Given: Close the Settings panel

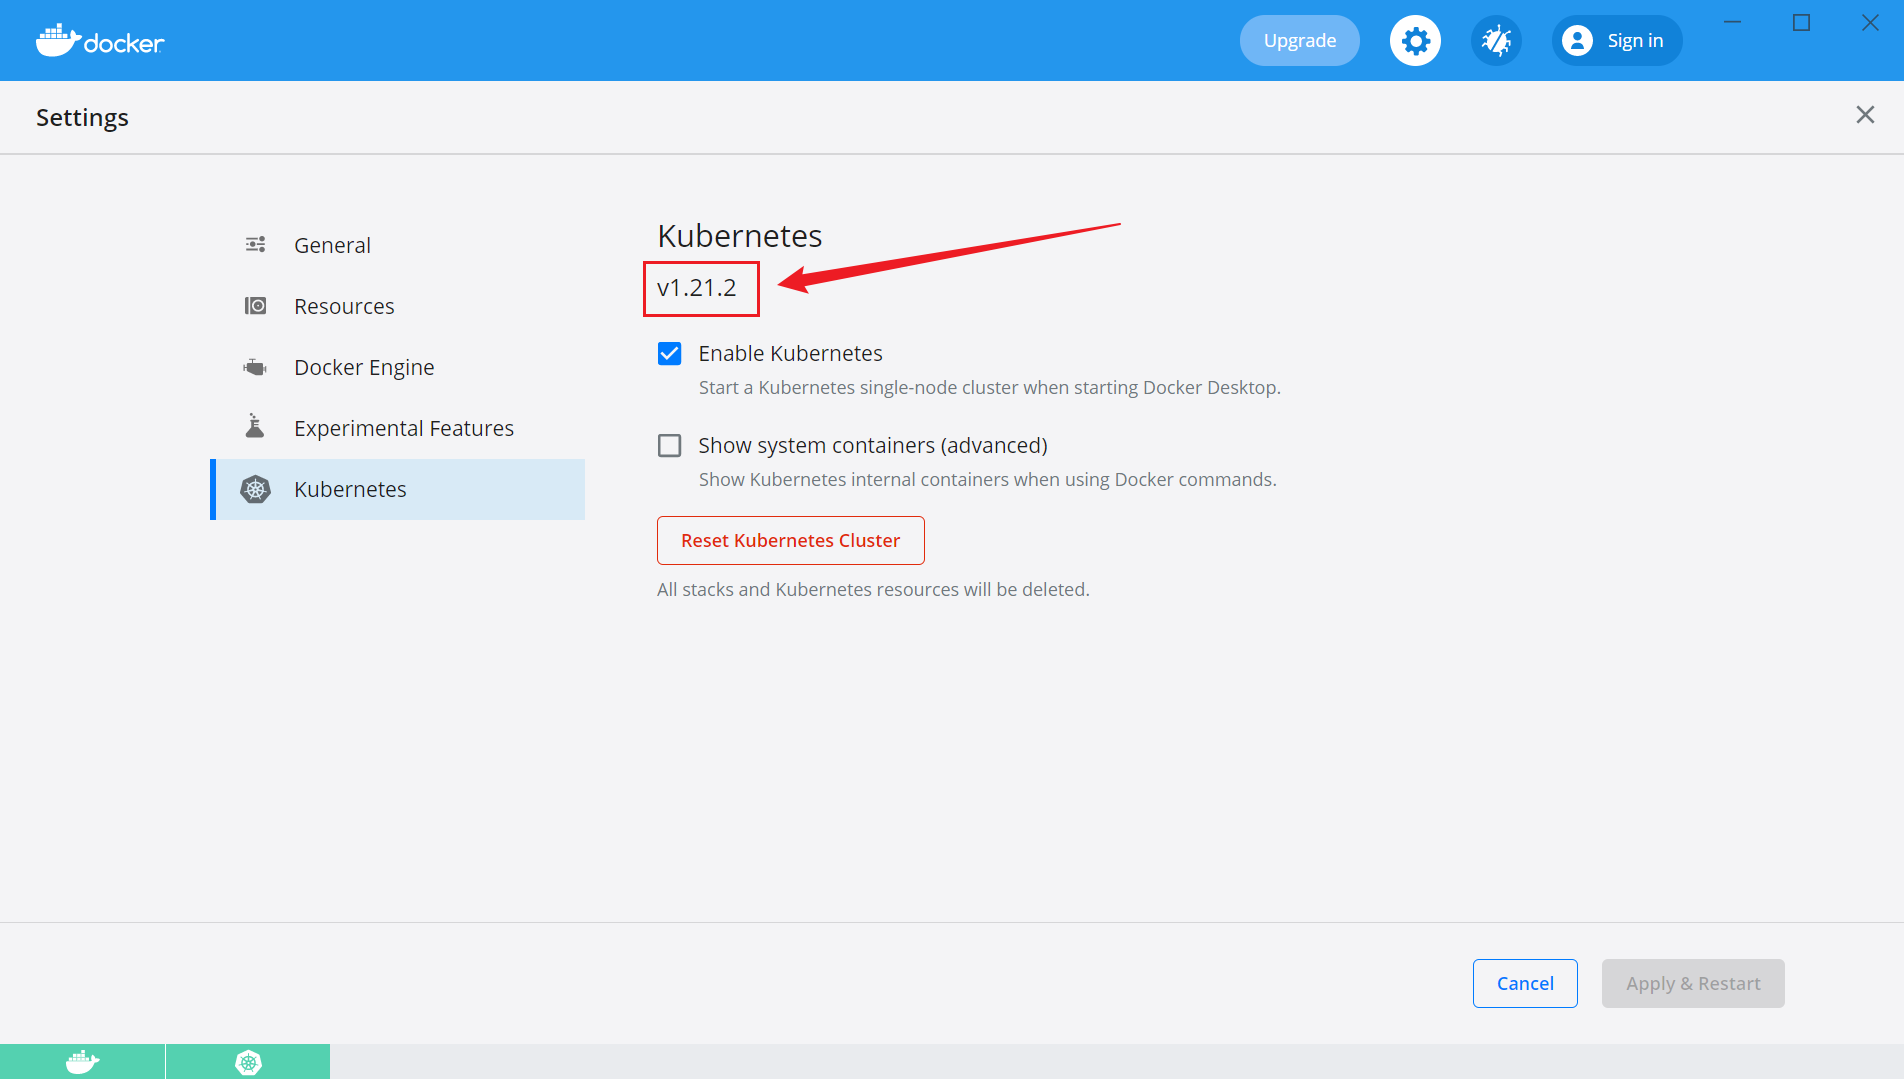Looking at the screenshot, I should tap(1865, 115).
